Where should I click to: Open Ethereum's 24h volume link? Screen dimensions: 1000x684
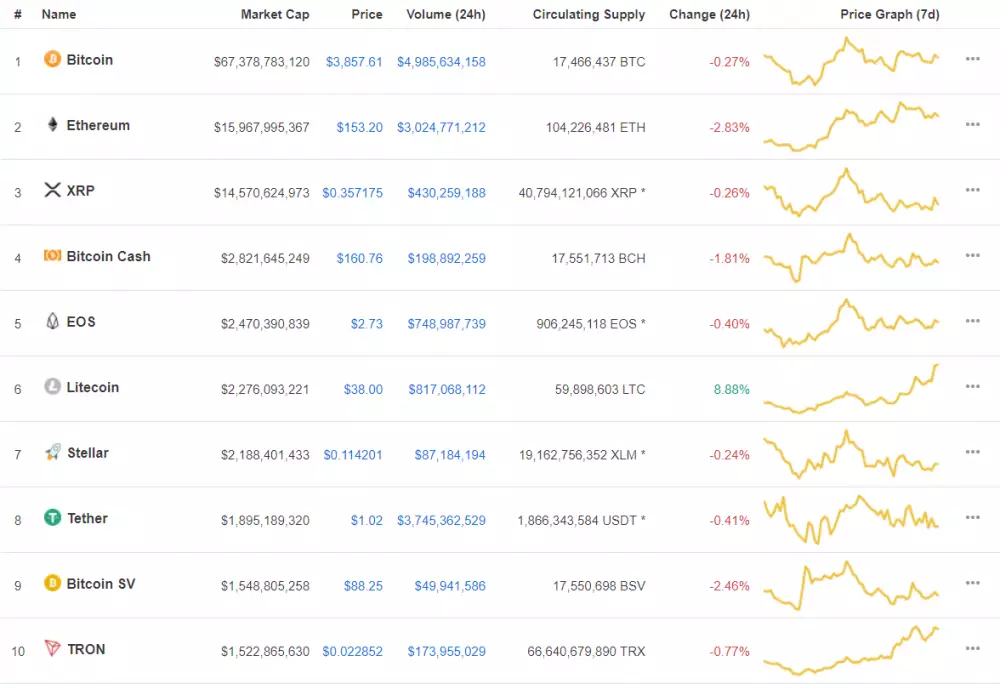pos(442,127)
